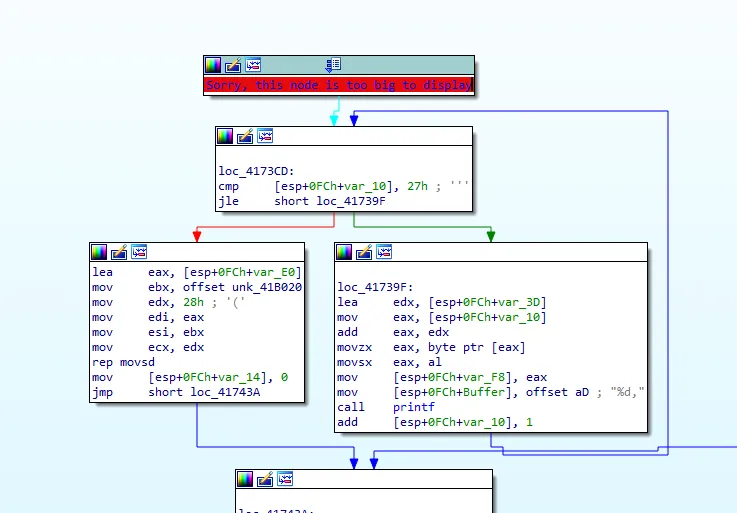This screenshot has height=513, width=737.
Task: Click the printf call operand
Action: [x=412, y=408]
